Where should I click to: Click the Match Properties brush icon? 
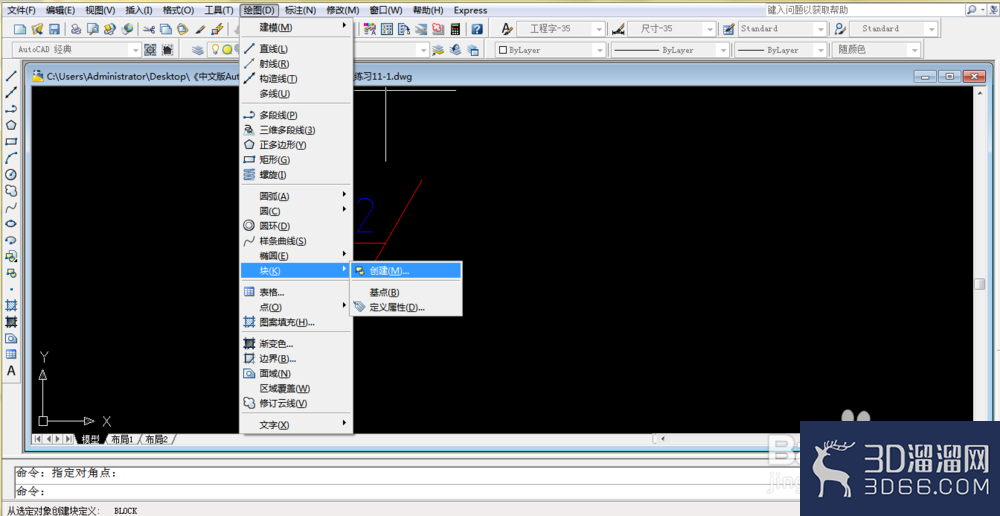click(x=200, y=29)
